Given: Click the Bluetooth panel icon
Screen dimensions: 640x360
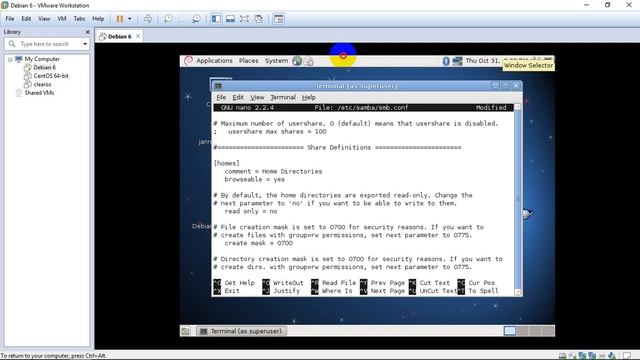Looking at the screenshot, I should click(x=446, y=61).
